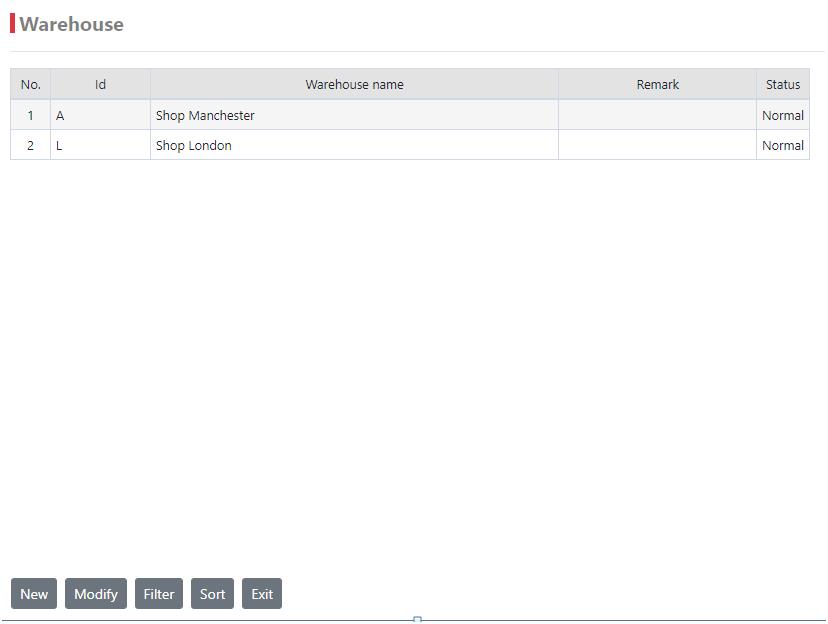This screenshot has height=624, width=828.
Task: Open the Filter dialog
Action: (x=159, y=593)
